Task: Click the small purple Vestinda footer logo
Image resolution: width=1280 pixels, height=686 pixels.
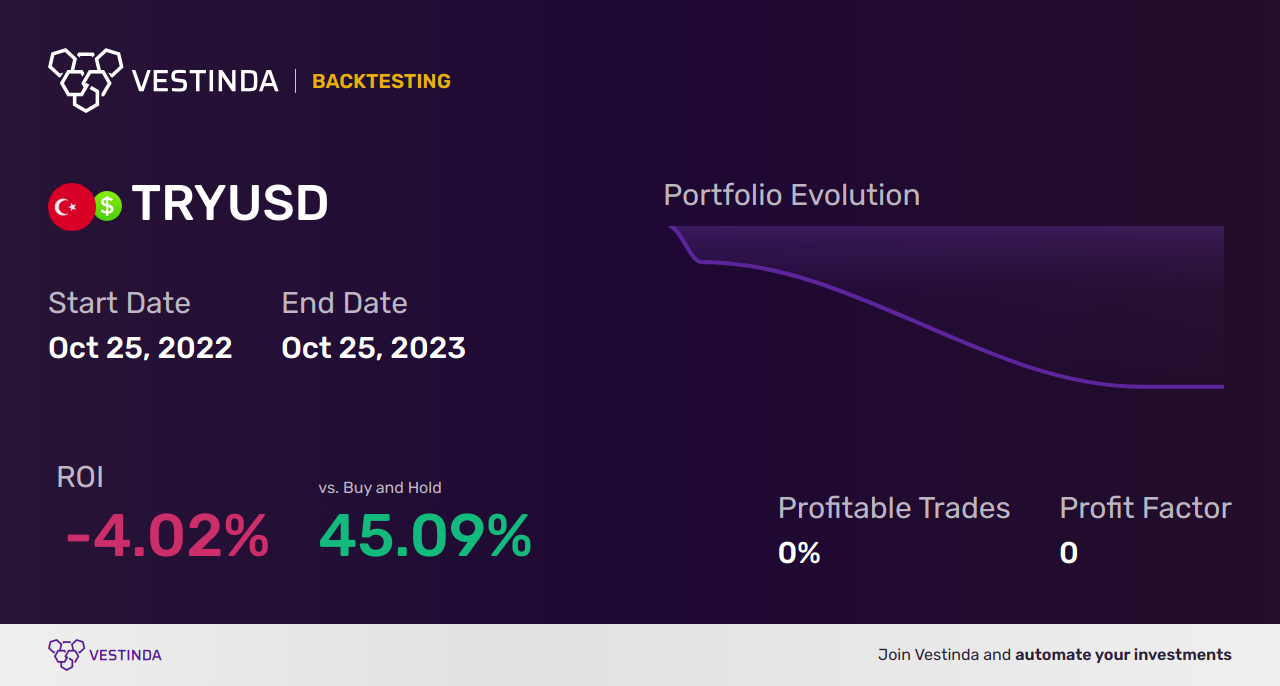Action: 66,654
